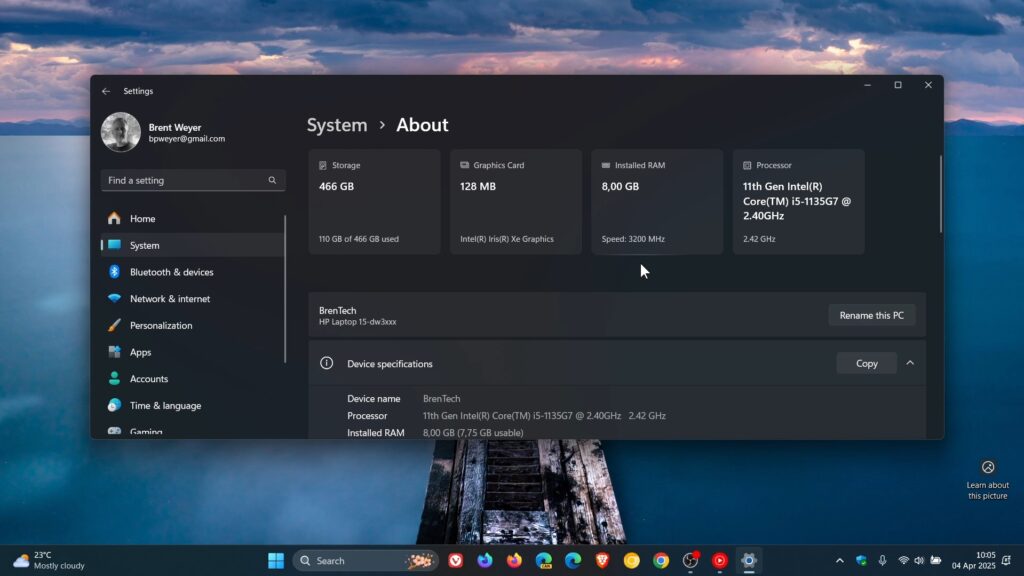Click the Accounts person icon in sidebar
Image resolution: width=1024 pixels, height=576 pixels.
(x=114, y=379)
